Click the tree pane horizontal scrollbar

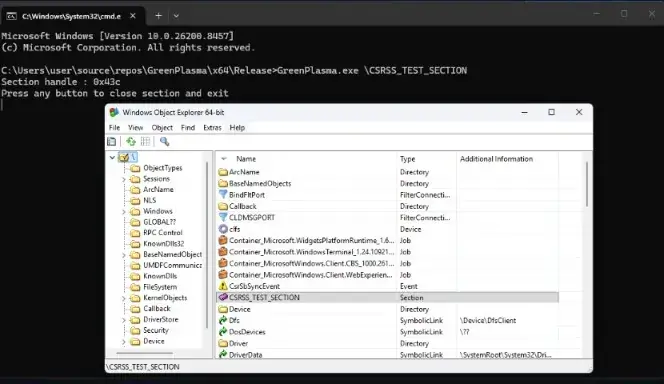(145, 353)
